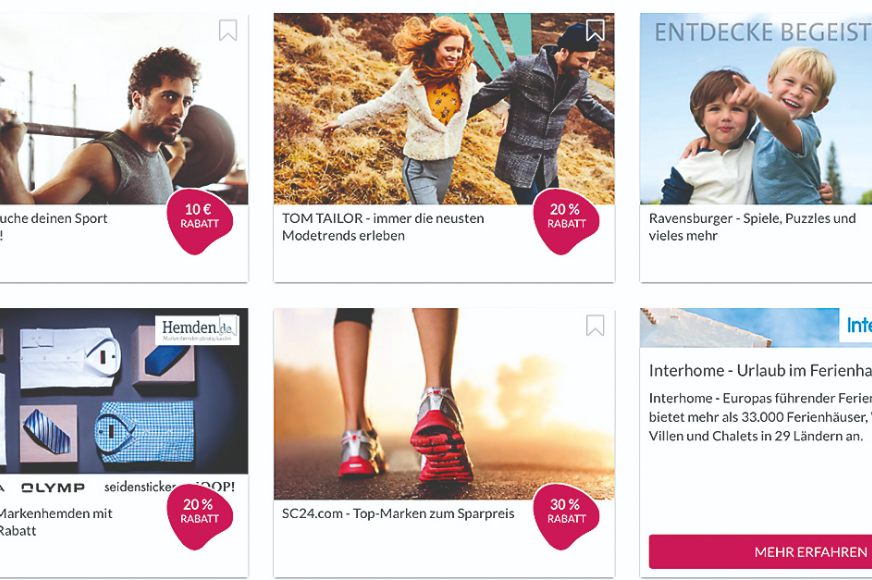Click the OLYMP brand logo
Screen dimensions: 872x580
tap(53, 488)
